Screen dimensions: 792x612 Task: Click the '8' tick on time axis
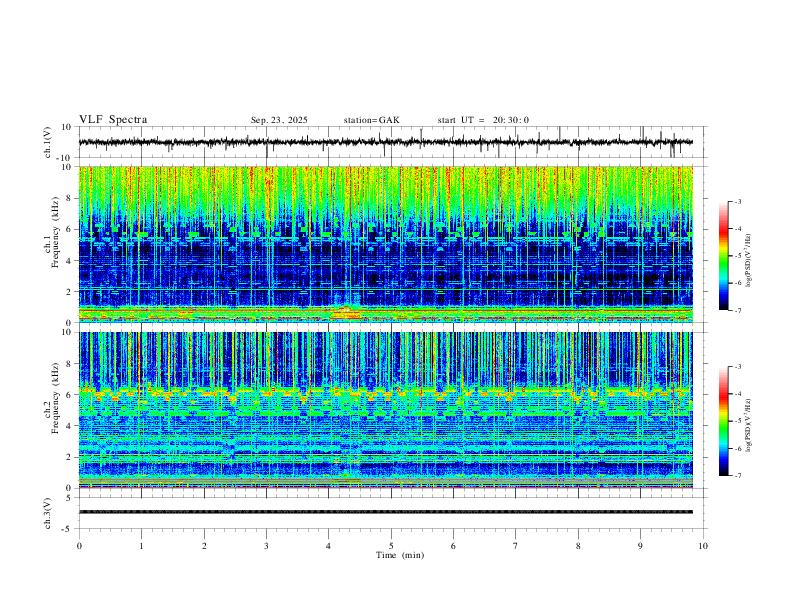(x=578, y=546)
